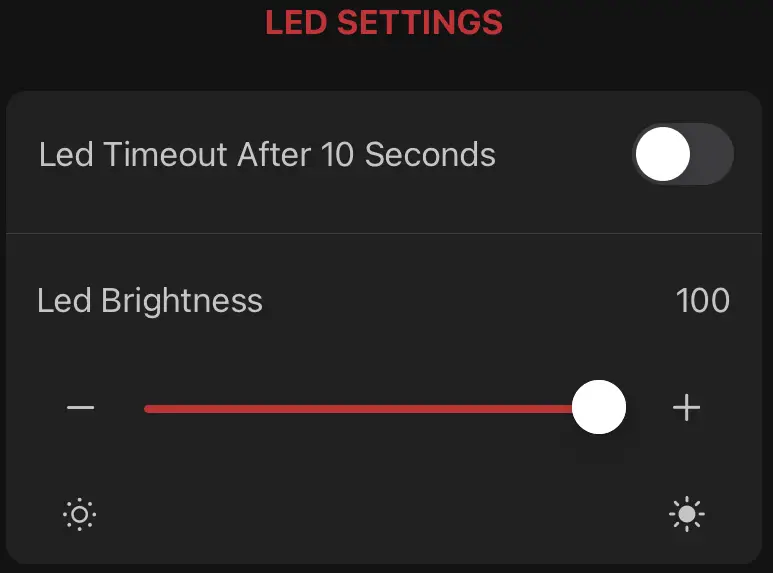Tap the bright sun icon
The image size is (773, 573).
(x=686, y=515)
